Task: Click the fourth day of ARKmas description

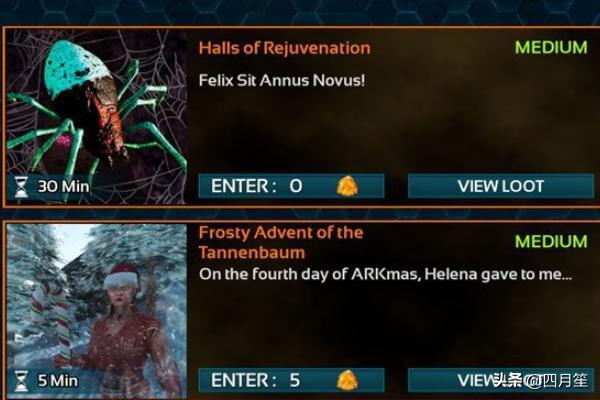Action: 385,274
